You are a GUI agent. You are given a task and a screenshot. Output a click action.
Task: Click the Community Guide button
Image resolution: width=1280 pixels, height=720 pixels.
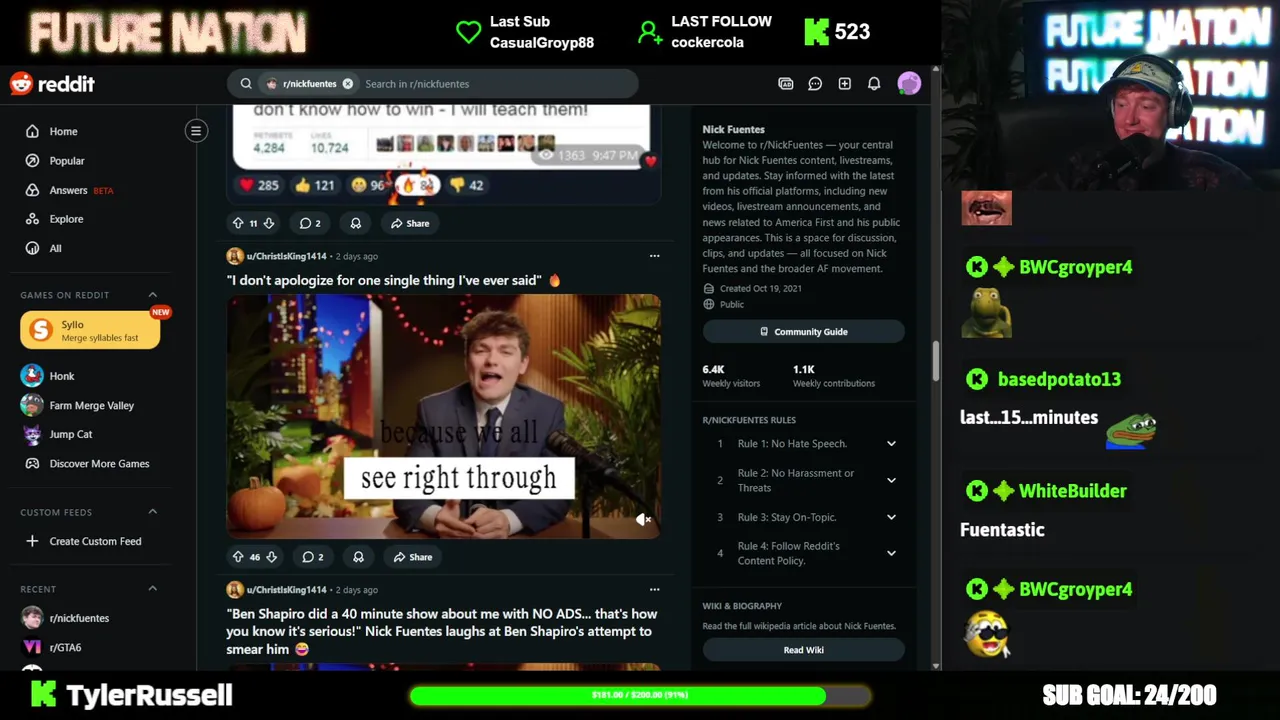tap(803, 332)
